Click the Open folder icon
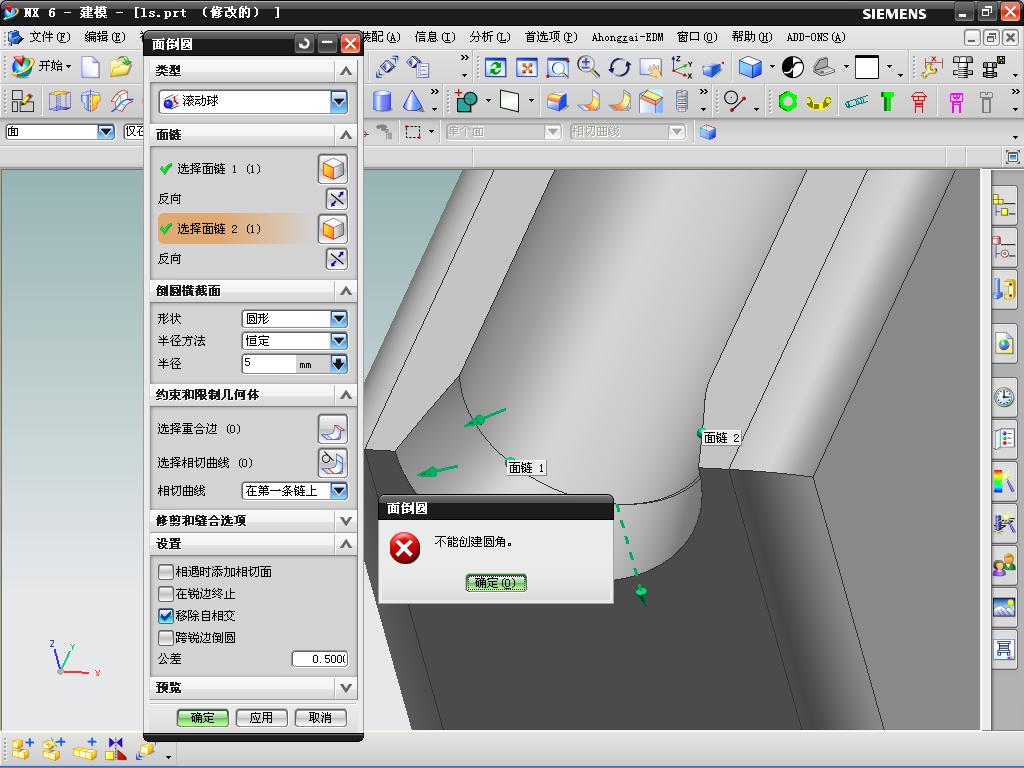 [120, 67]
